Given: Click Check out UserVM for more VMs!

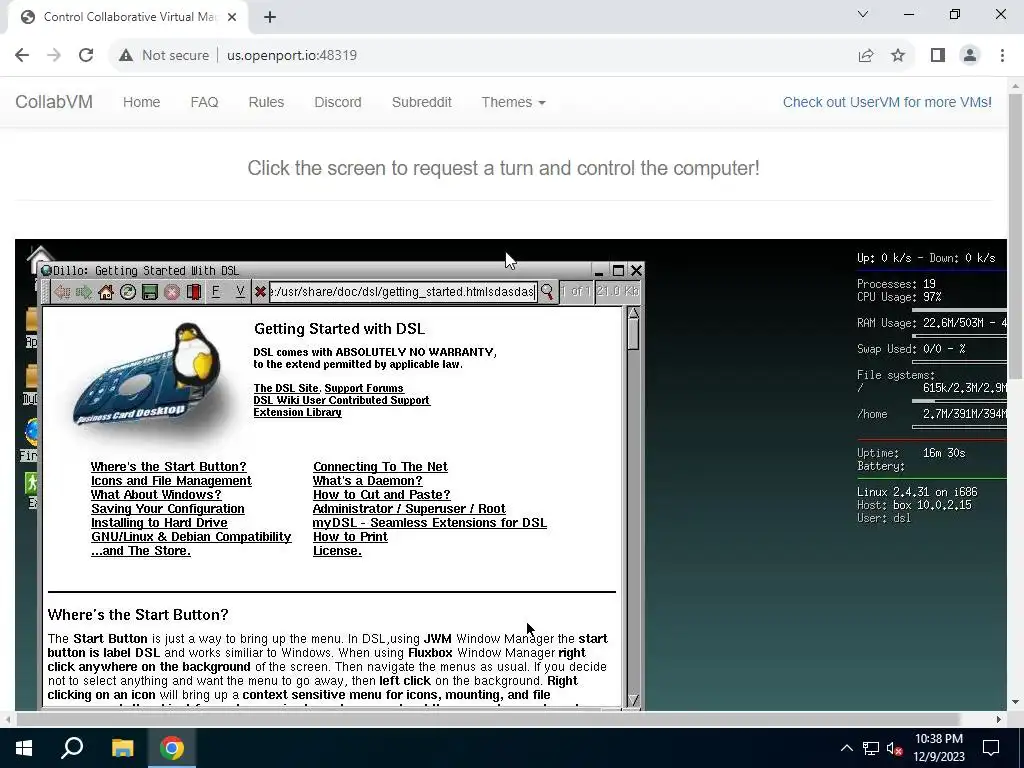Looking at the screenshot, I should [x=887, y=102].
